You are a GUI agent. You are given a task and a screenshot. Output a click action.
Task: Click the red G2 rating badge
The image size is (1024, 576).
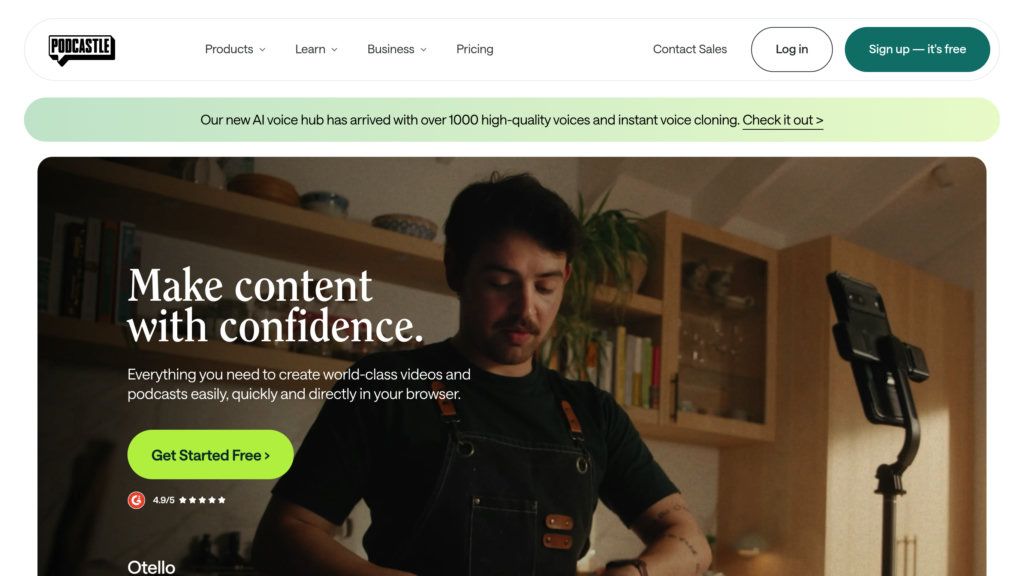click(x=136, y=500)
